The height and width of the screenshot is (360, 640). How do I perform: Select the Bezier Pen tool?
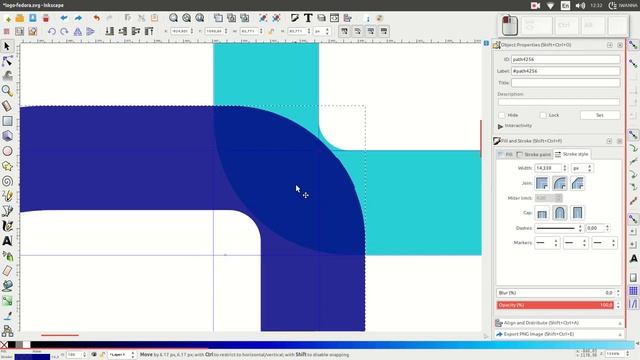pyautogui.click(x=7, y=211)
